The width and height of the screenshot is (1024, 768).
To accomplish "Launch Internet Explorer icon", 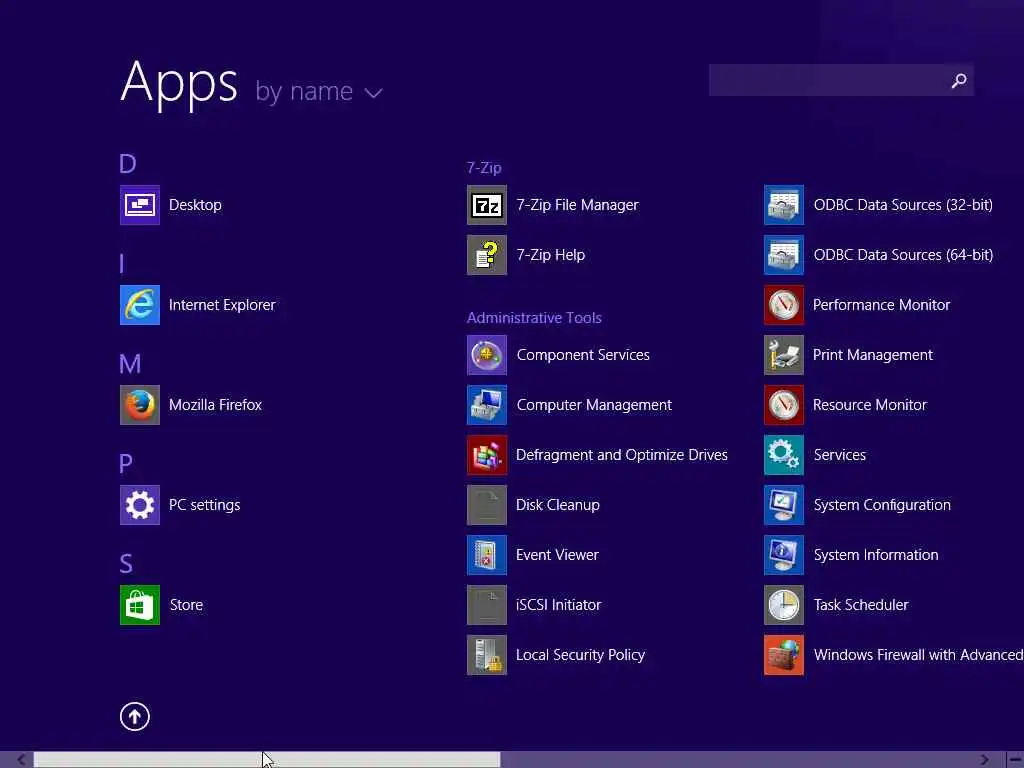I will 140,305.
